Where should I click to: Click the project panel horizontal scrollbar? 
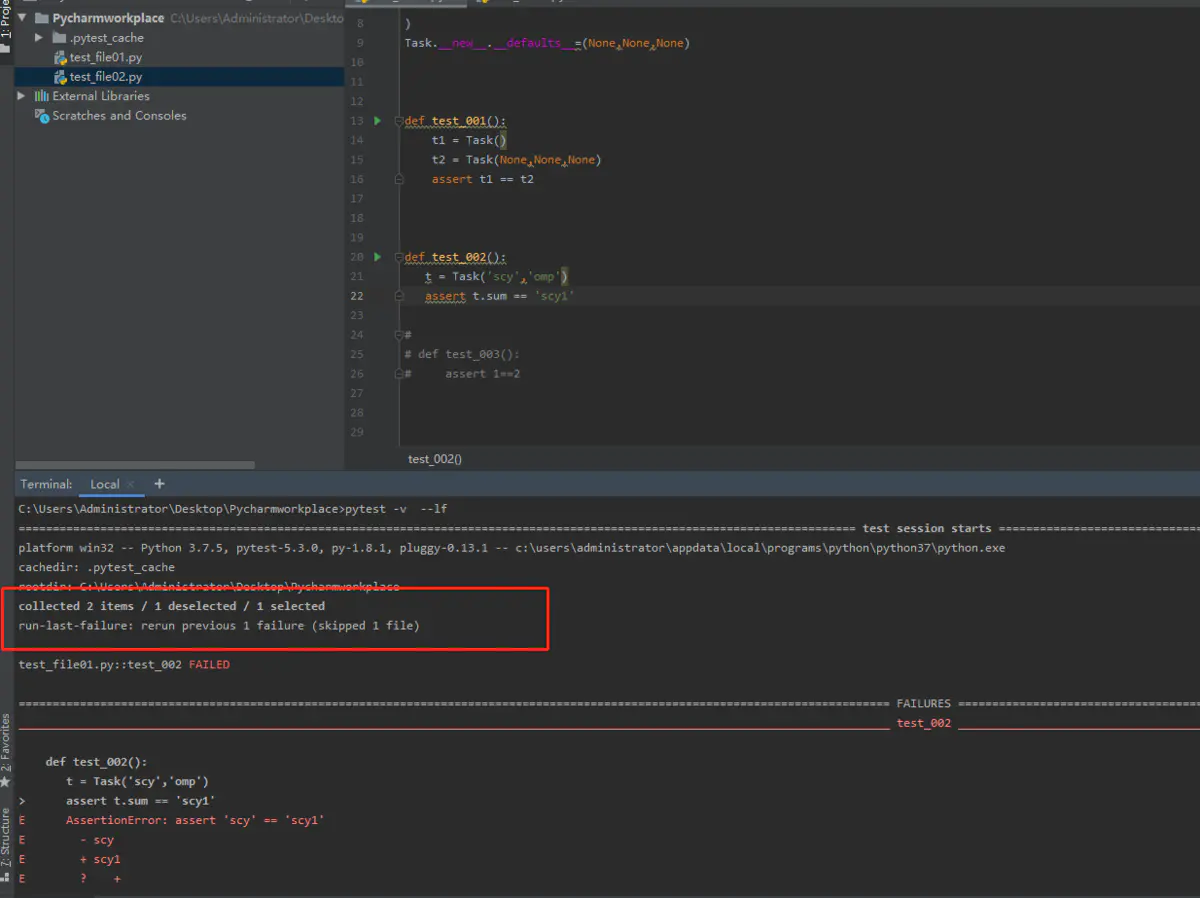135,465
